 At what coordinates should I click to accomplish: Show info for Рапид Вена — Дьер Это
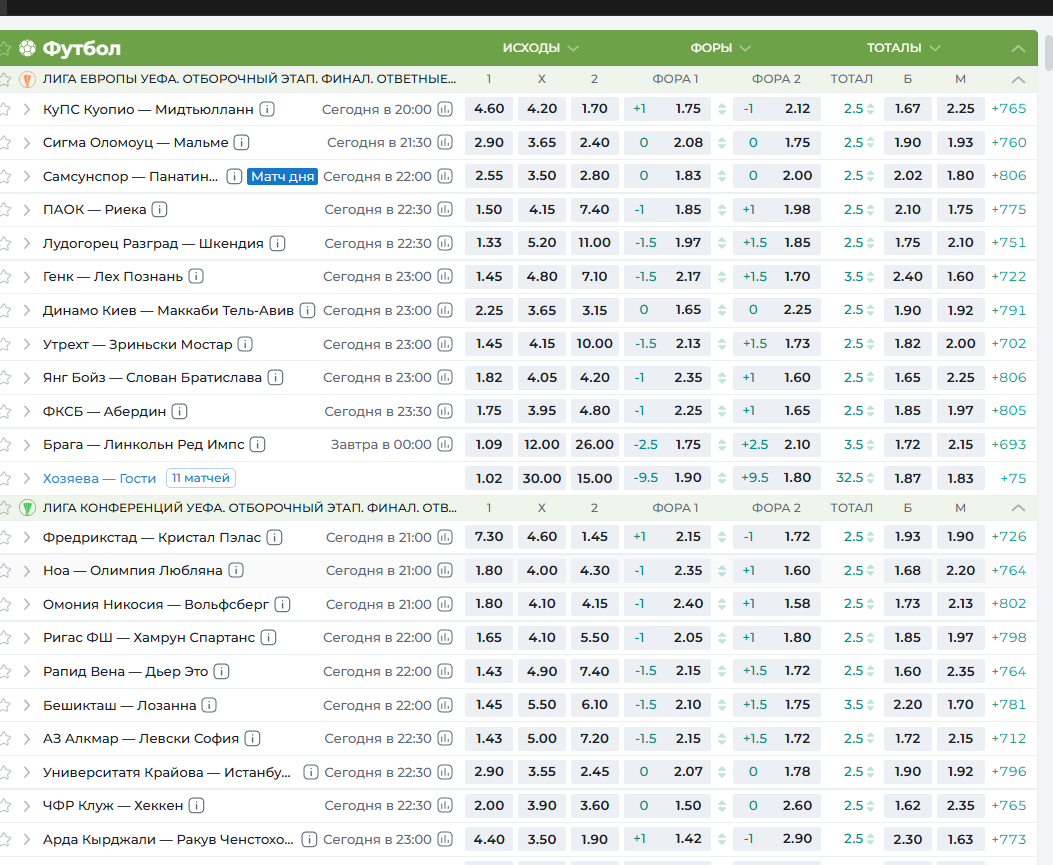[x=222, y=672]
